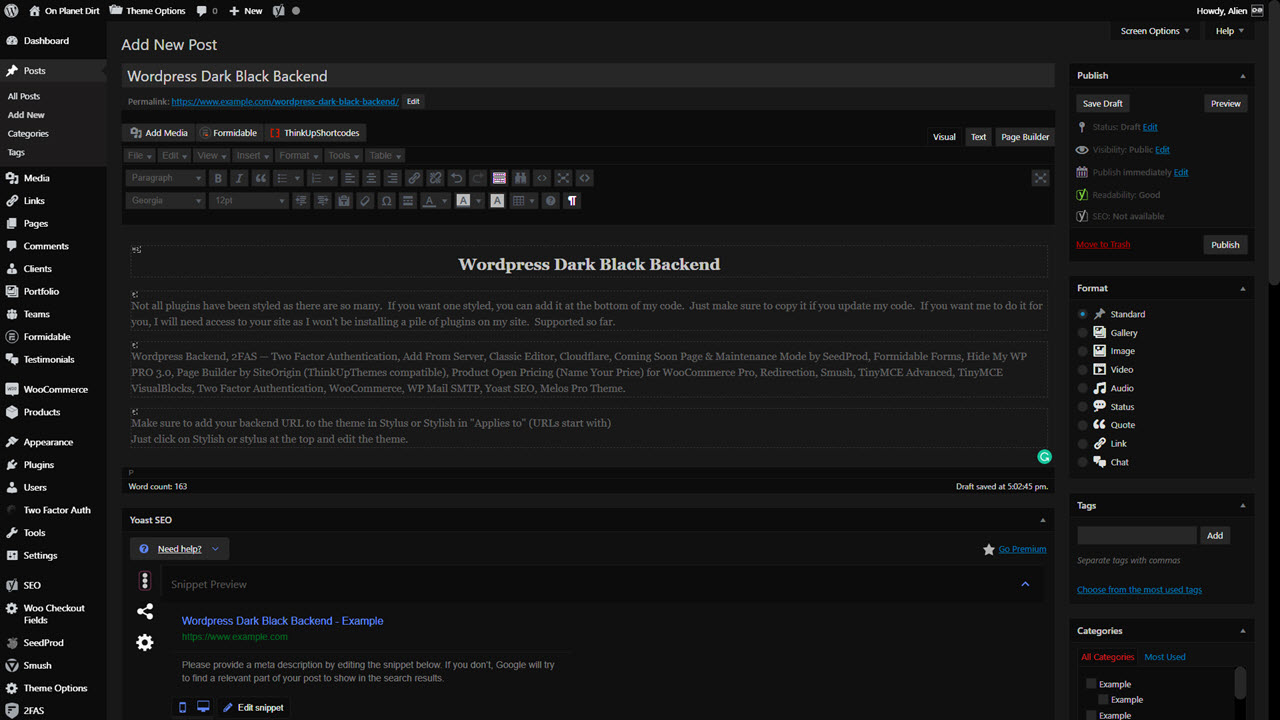Open the Georgia font family dropdown
Screen dimensions: 1280x720
[x=166, y=201]
